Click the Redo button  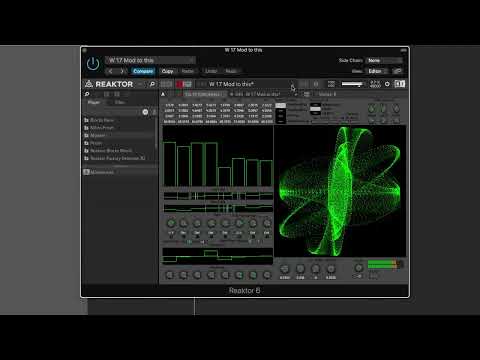[231, 71]
